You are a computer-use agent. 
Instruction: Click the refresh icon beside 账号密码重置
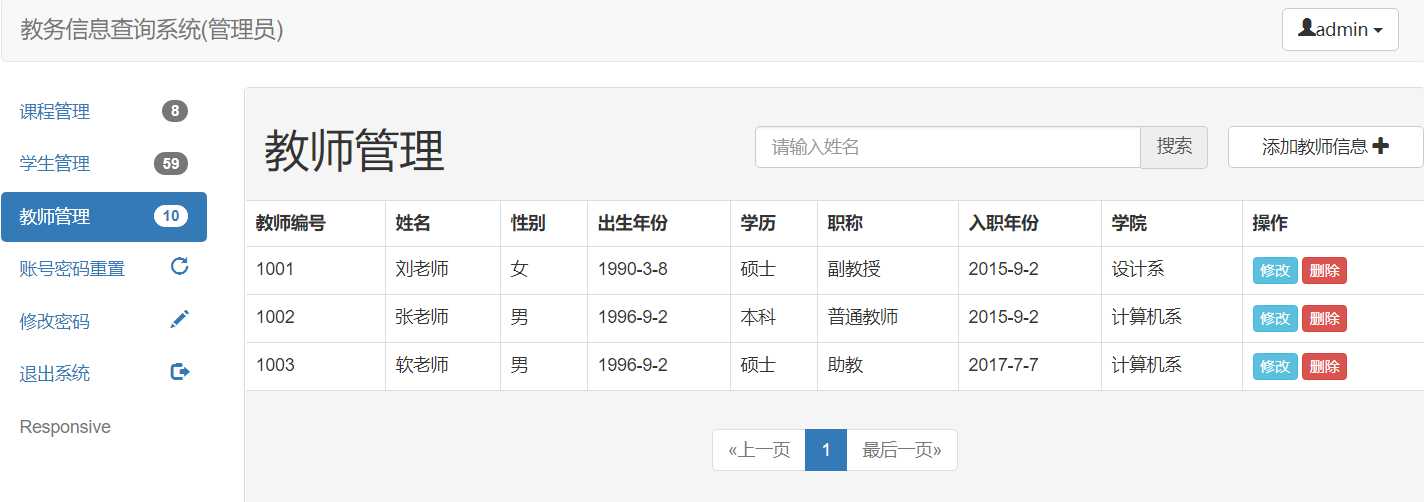coord(180,266)
